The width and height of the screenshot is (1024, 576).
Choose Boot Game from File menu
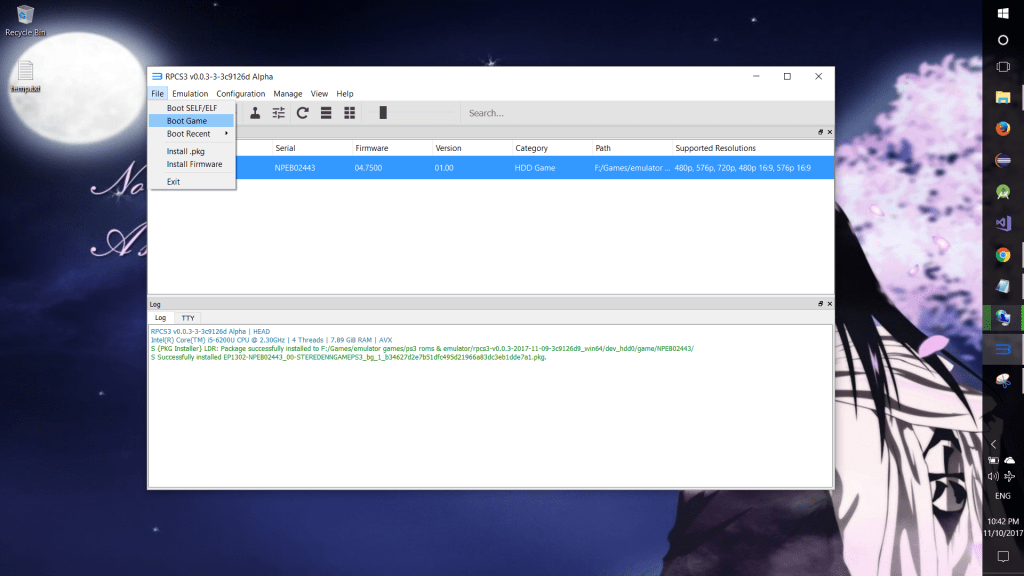coord(187,121)
